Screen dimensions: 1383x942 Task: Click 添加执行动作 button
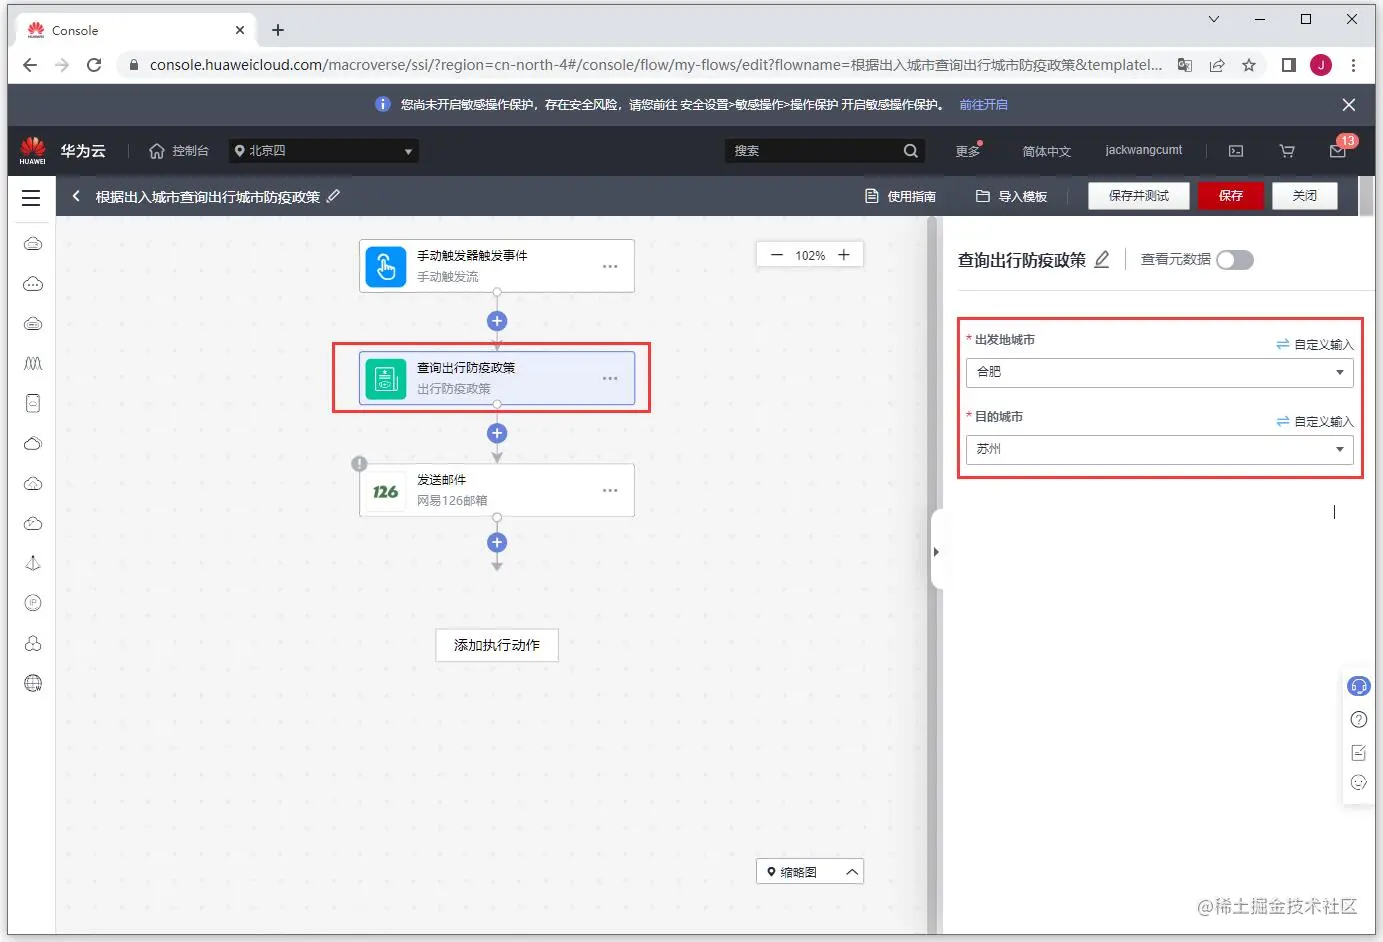tap(497, 645)
